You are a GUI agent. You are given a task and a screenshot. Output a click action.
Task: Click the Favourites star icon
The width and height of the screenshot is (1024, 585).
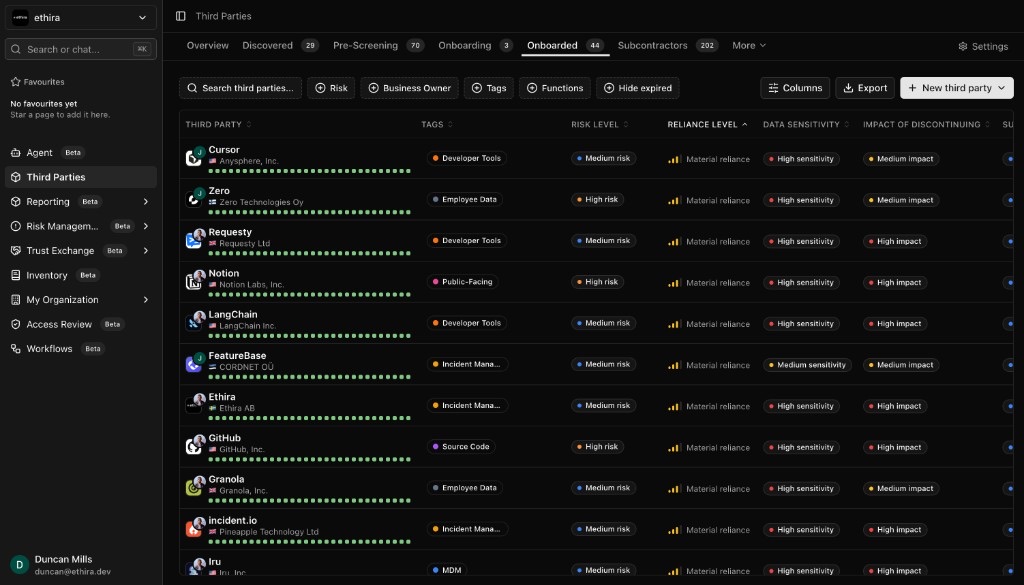[x=16, y=82]
